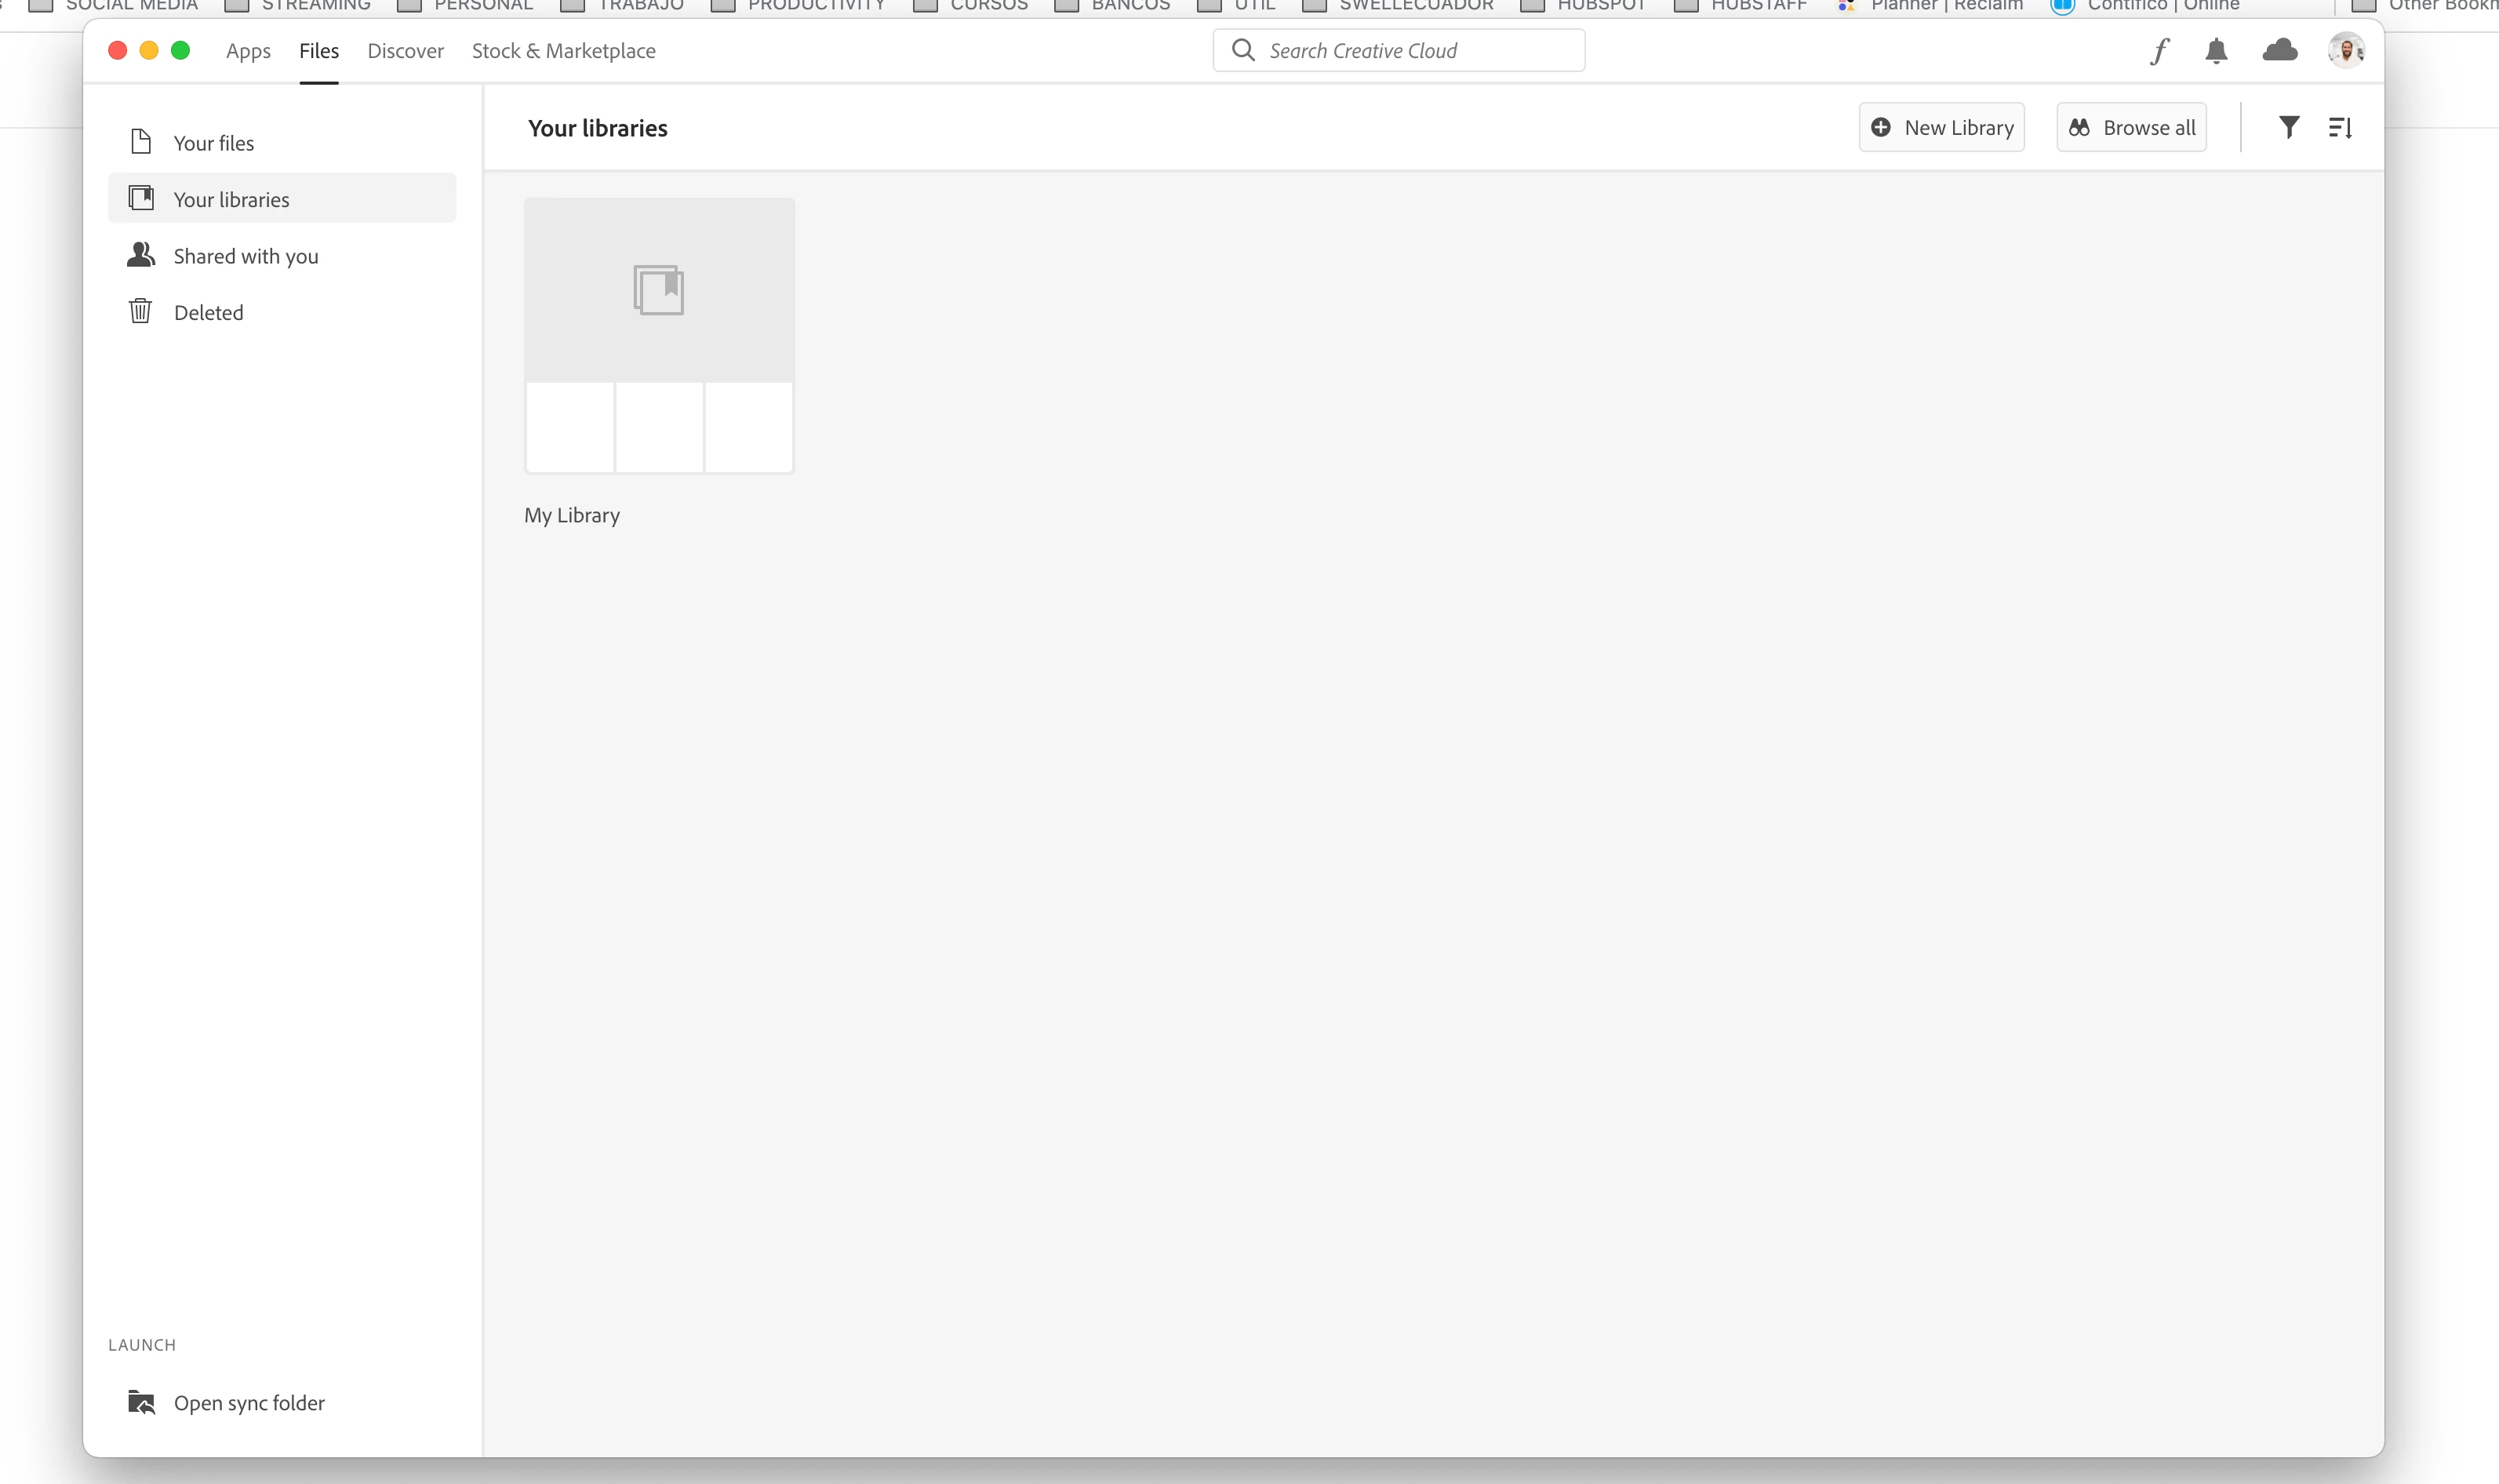Viewport: 2499px width, 1484px height.
Task: Open the account profile avatar
Action: tap(2345, 50)
